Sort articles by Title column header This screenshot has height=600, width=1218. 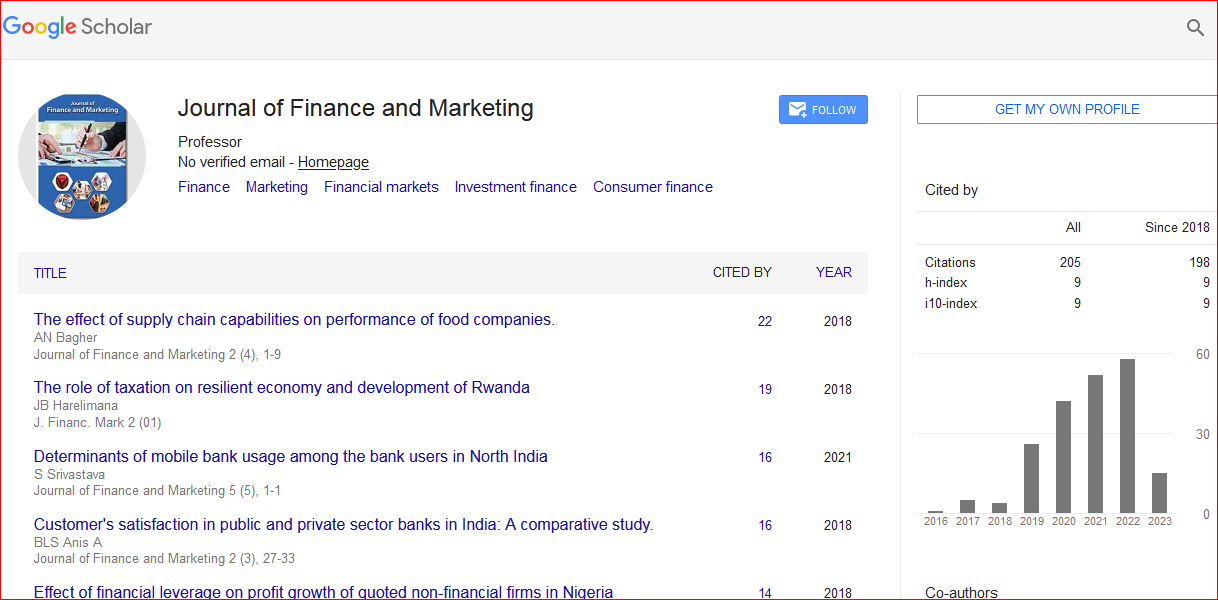pyautogui.click(x=50, y=273)
